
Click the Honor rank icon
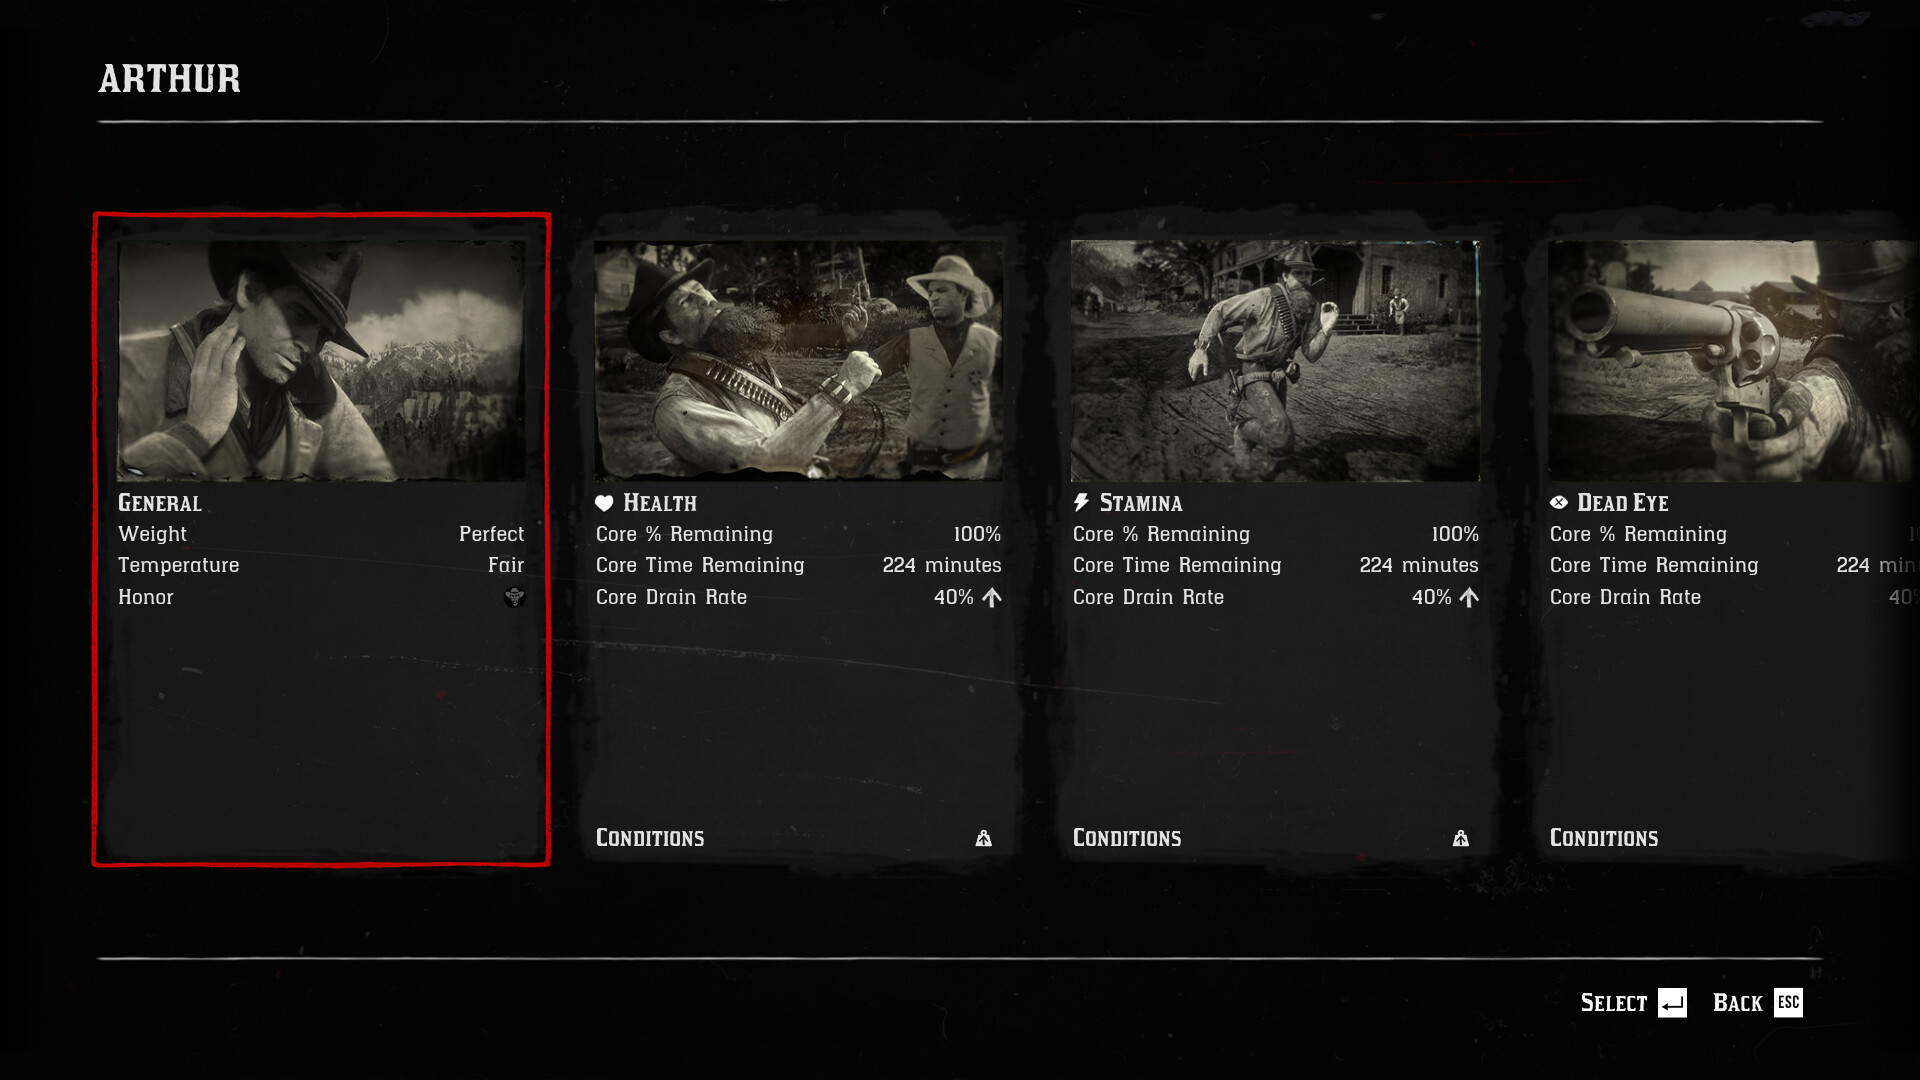514,597
